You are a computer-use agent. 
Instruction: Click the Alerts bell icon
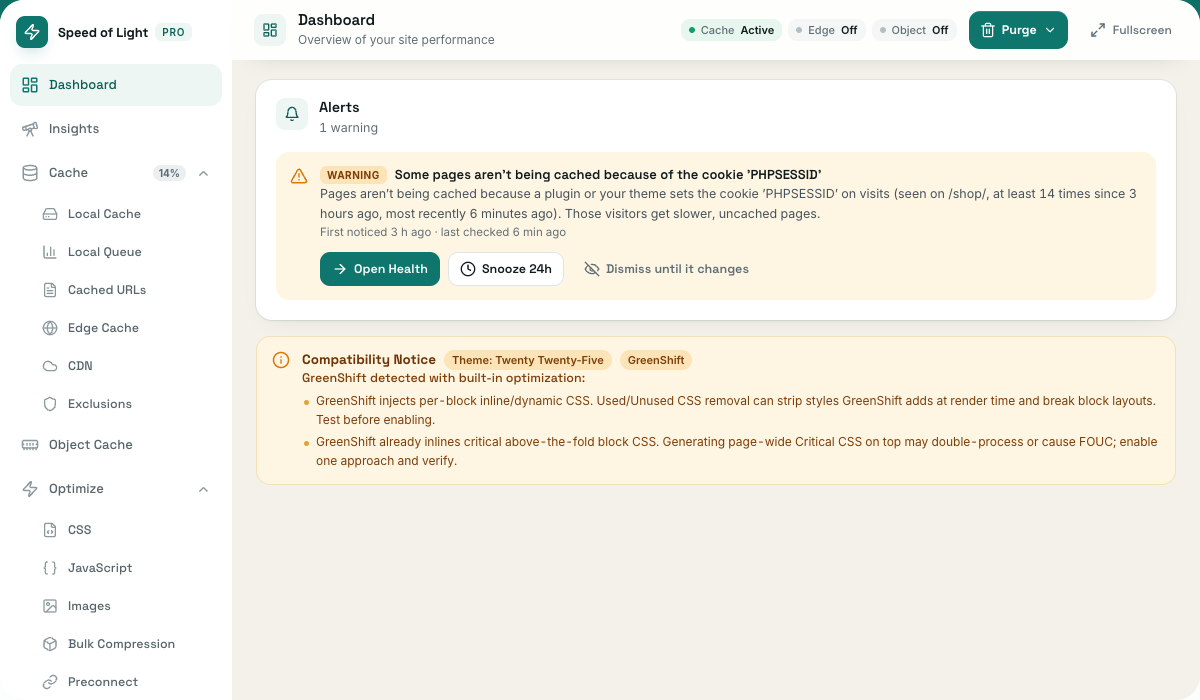[x=292, y=114]
